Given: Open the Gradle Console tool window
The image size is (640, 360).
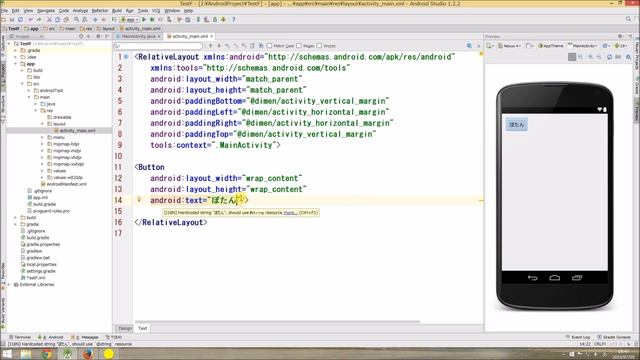Looking at the screenshot, I should (614, 337).
